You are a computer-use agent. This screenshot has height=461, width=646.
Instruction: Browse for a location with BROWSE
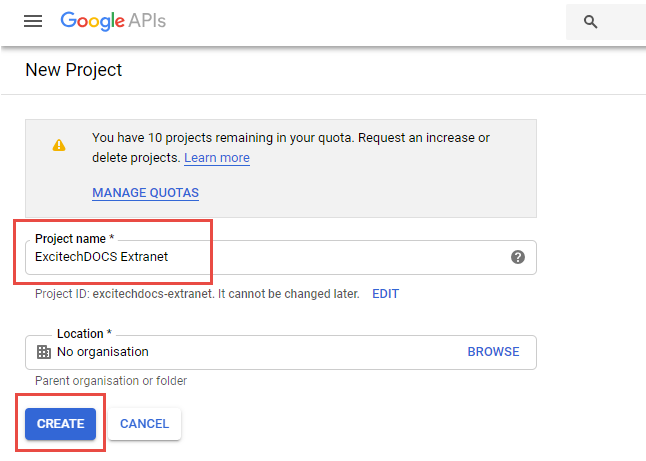[493, 352]
